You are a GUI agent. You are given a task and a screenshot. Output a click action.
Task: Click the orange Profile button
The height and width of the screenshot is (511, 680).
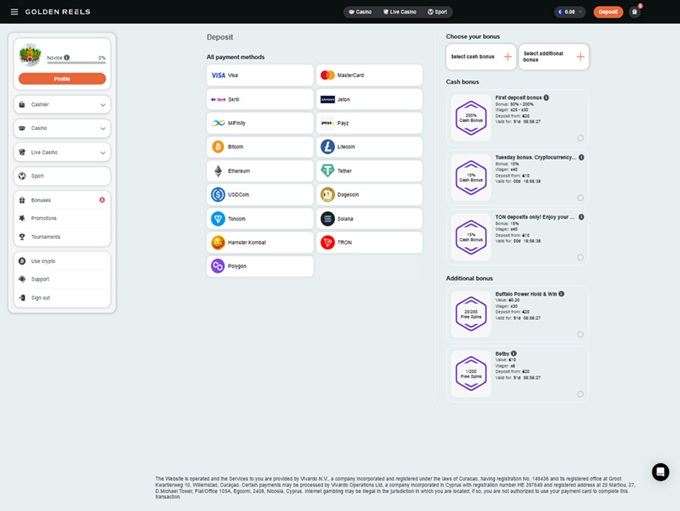pyautogui.click(x=62, y=78)
